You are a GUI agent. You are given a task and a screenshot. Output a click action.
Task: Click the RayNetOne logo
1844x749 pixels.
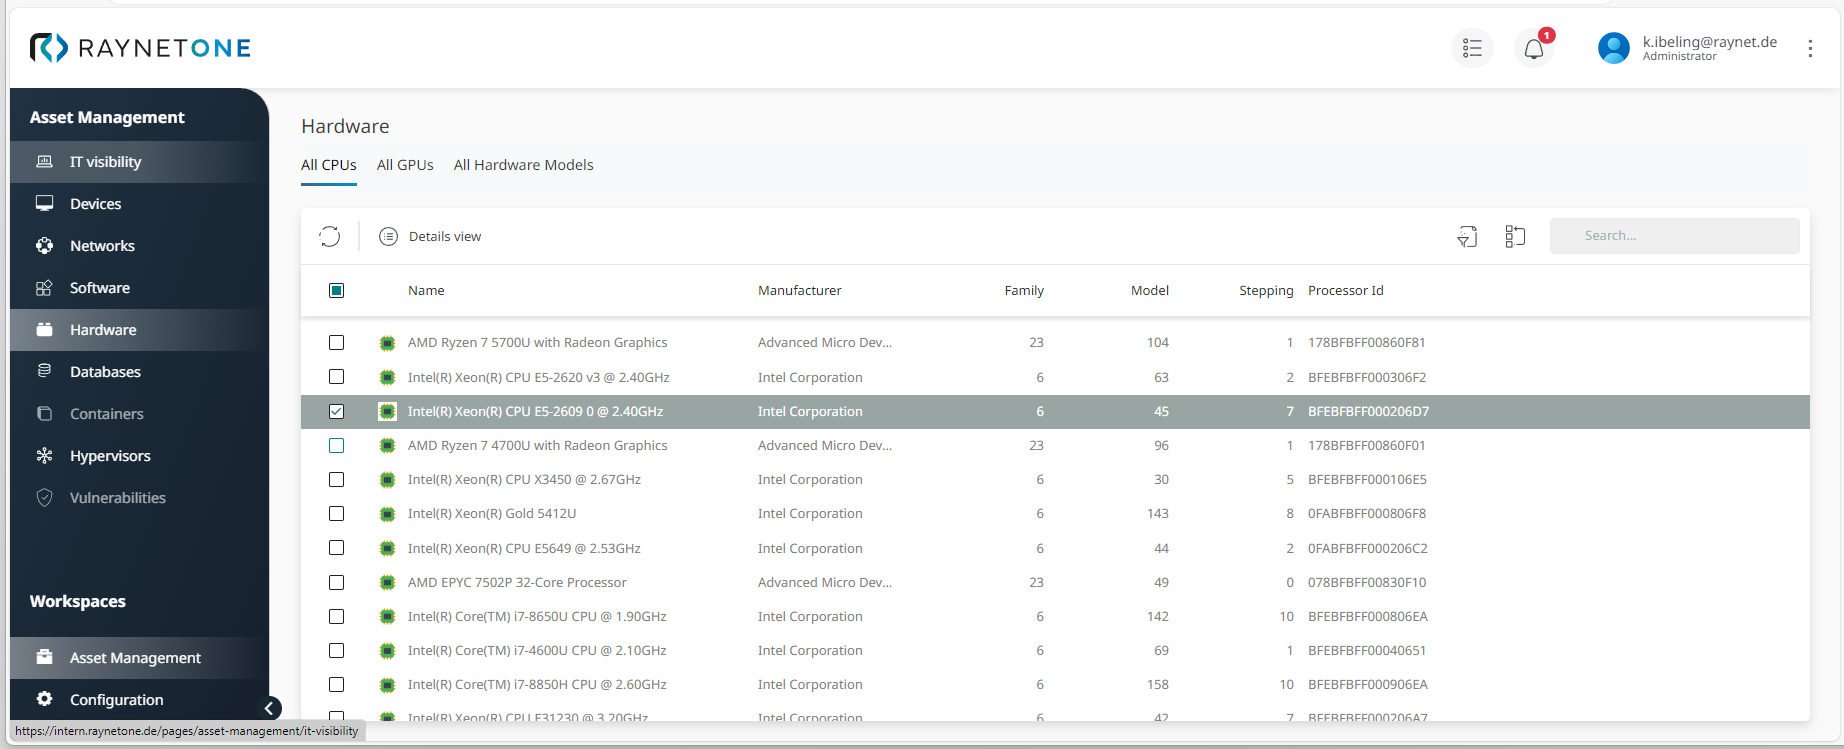click(x=140, y=48)
